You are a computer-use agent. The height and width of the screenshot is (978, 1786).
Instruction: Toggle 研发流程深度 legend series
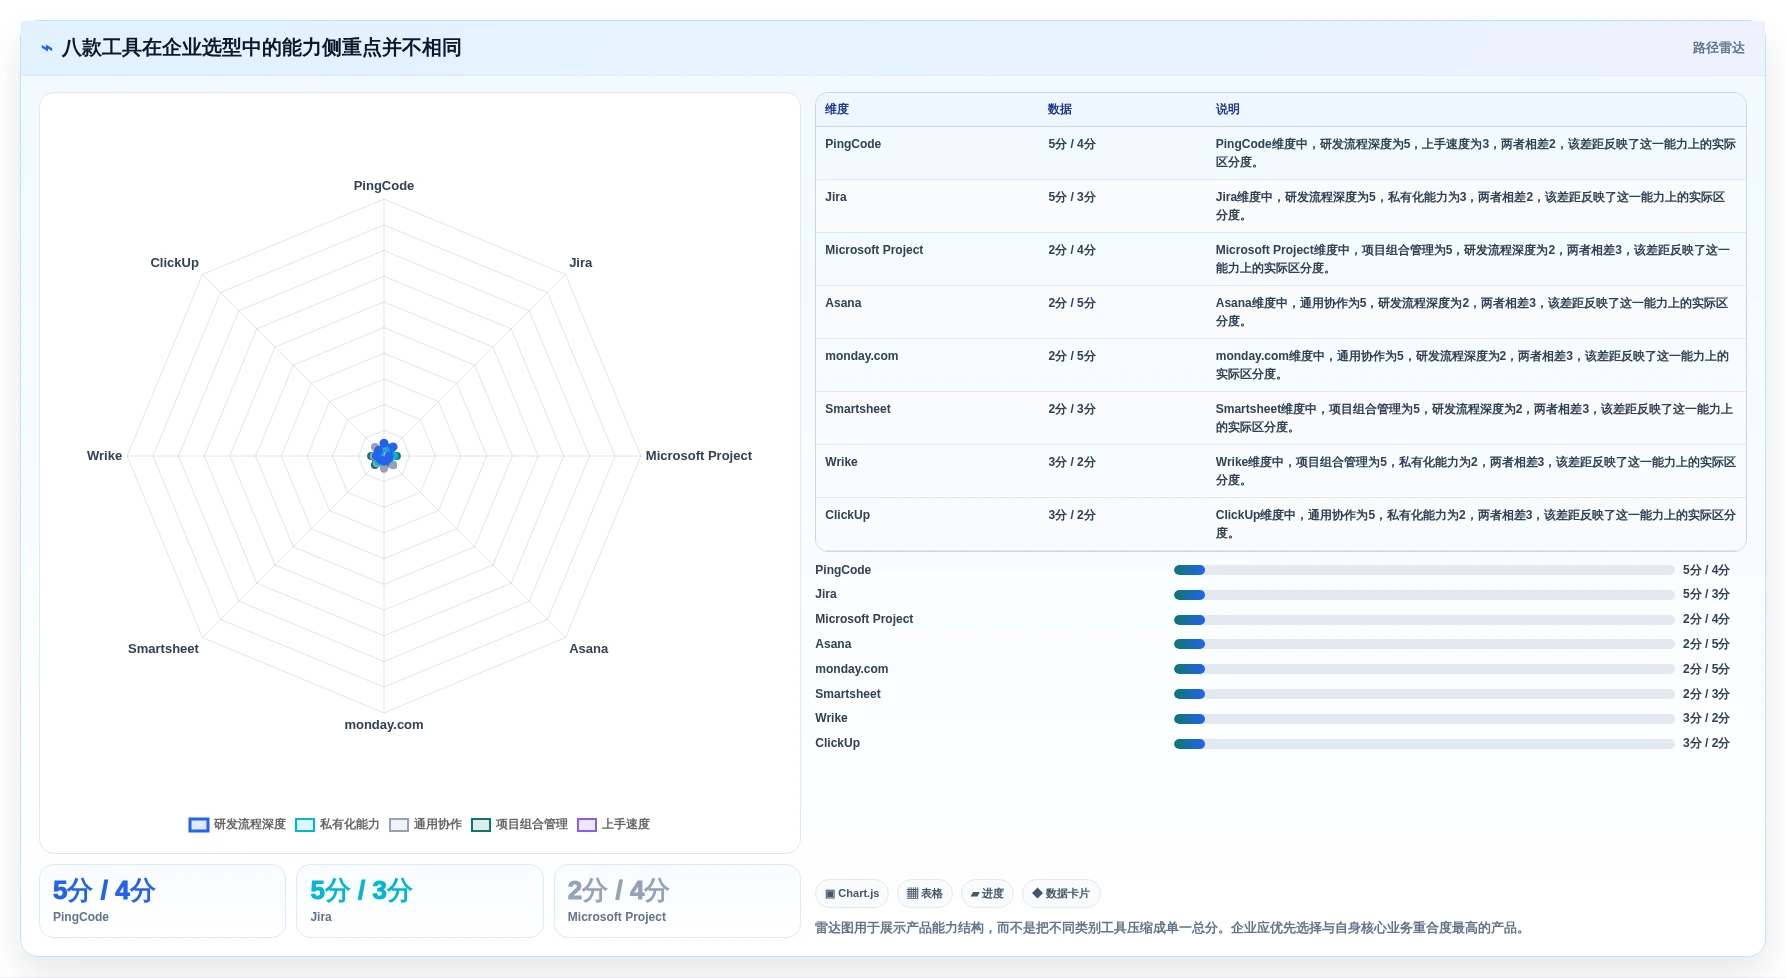tap(237, 824)
